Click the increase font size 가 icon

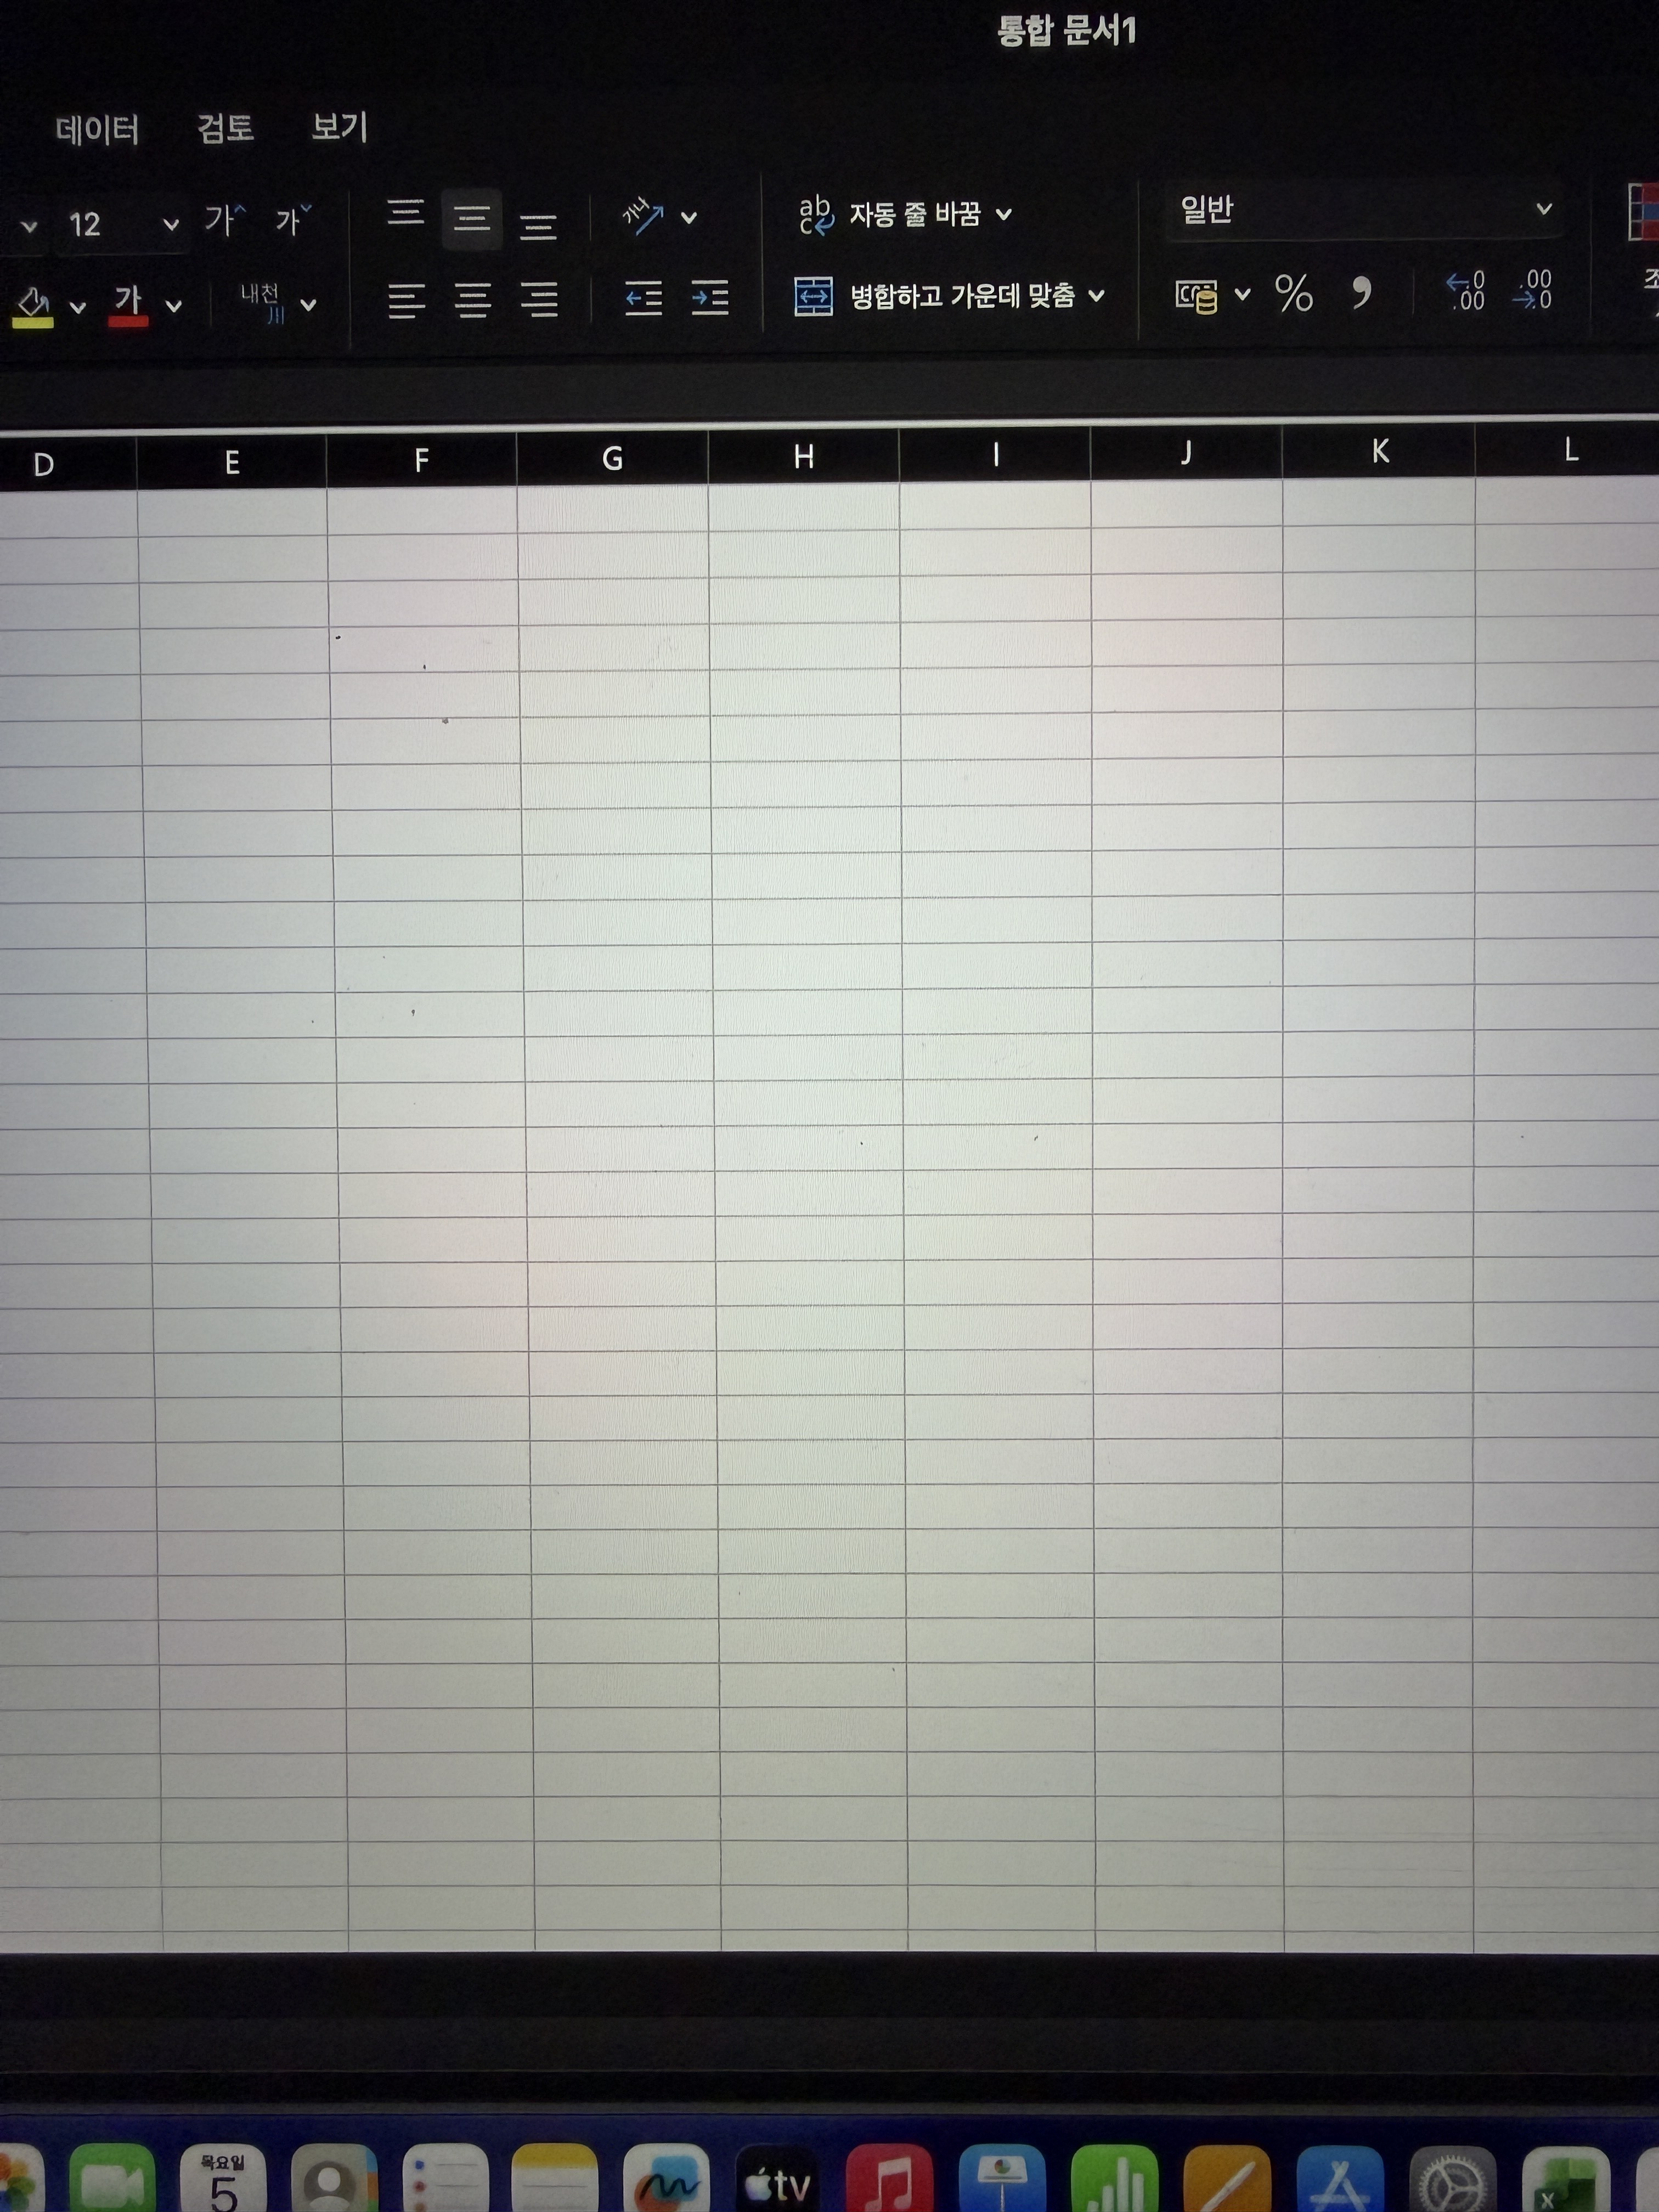point(224,219)
